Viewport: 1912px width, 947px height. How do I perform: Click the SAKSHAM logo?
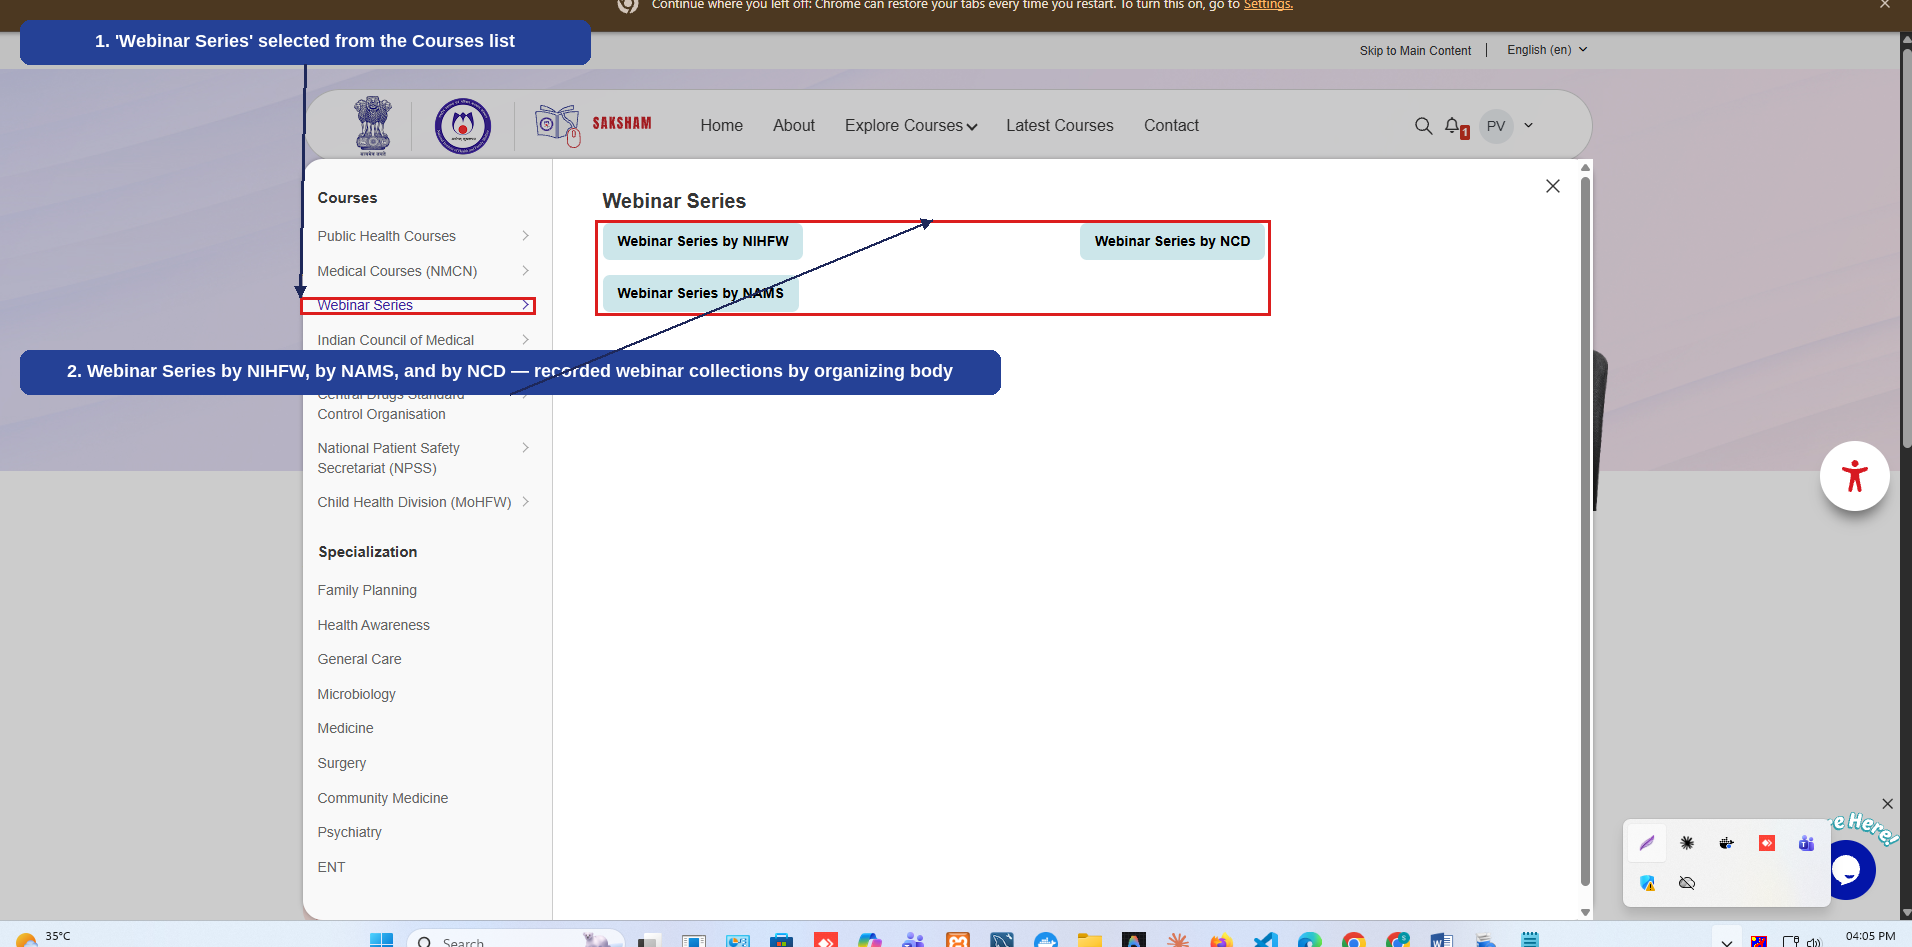click(593, 125)
